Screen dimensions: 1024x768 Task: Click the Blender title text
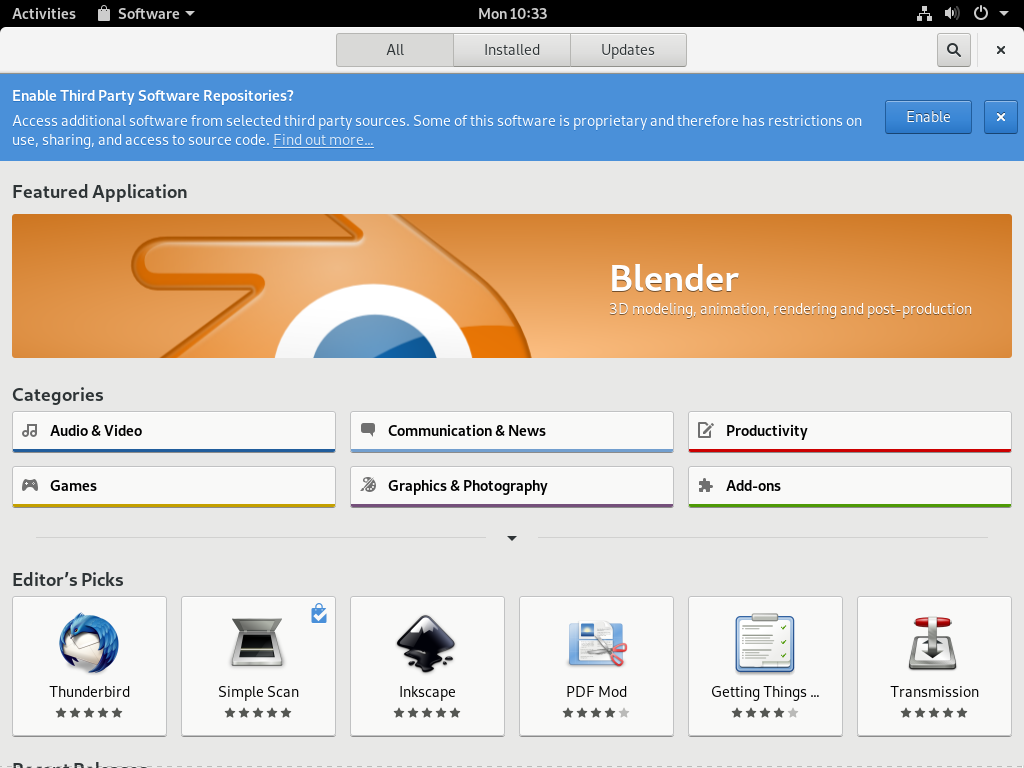tap(674, 279)
